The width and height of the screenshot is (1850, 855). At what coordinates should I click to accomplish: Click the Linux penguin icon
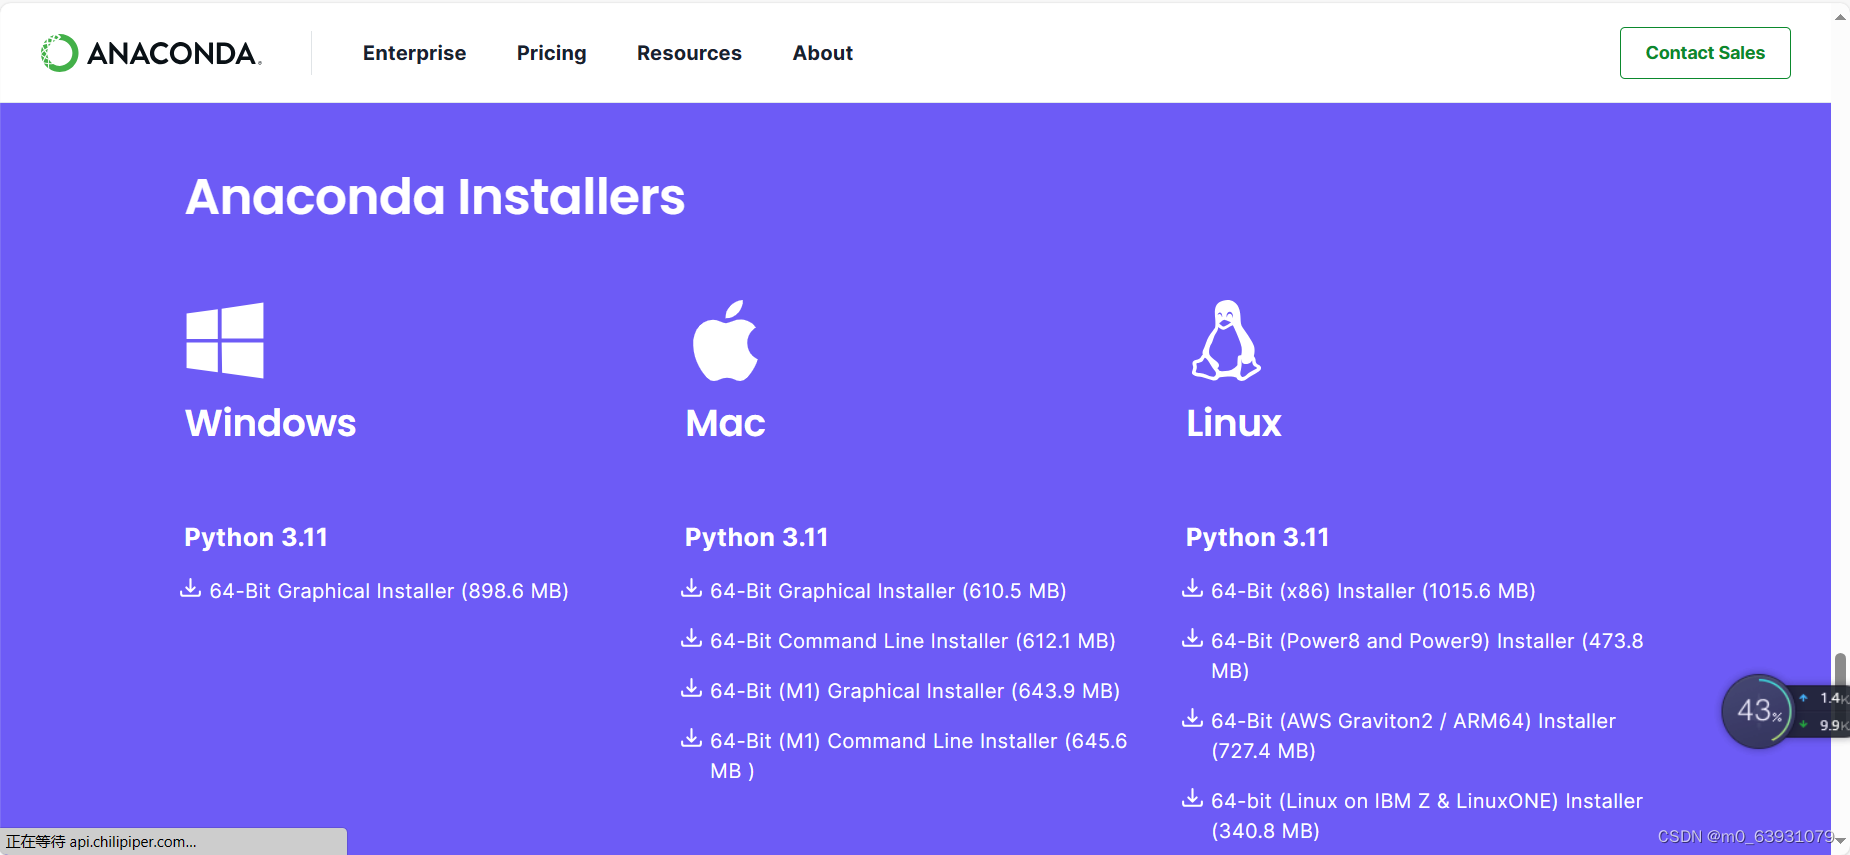pyautogui.click(x=1226, y=340)
